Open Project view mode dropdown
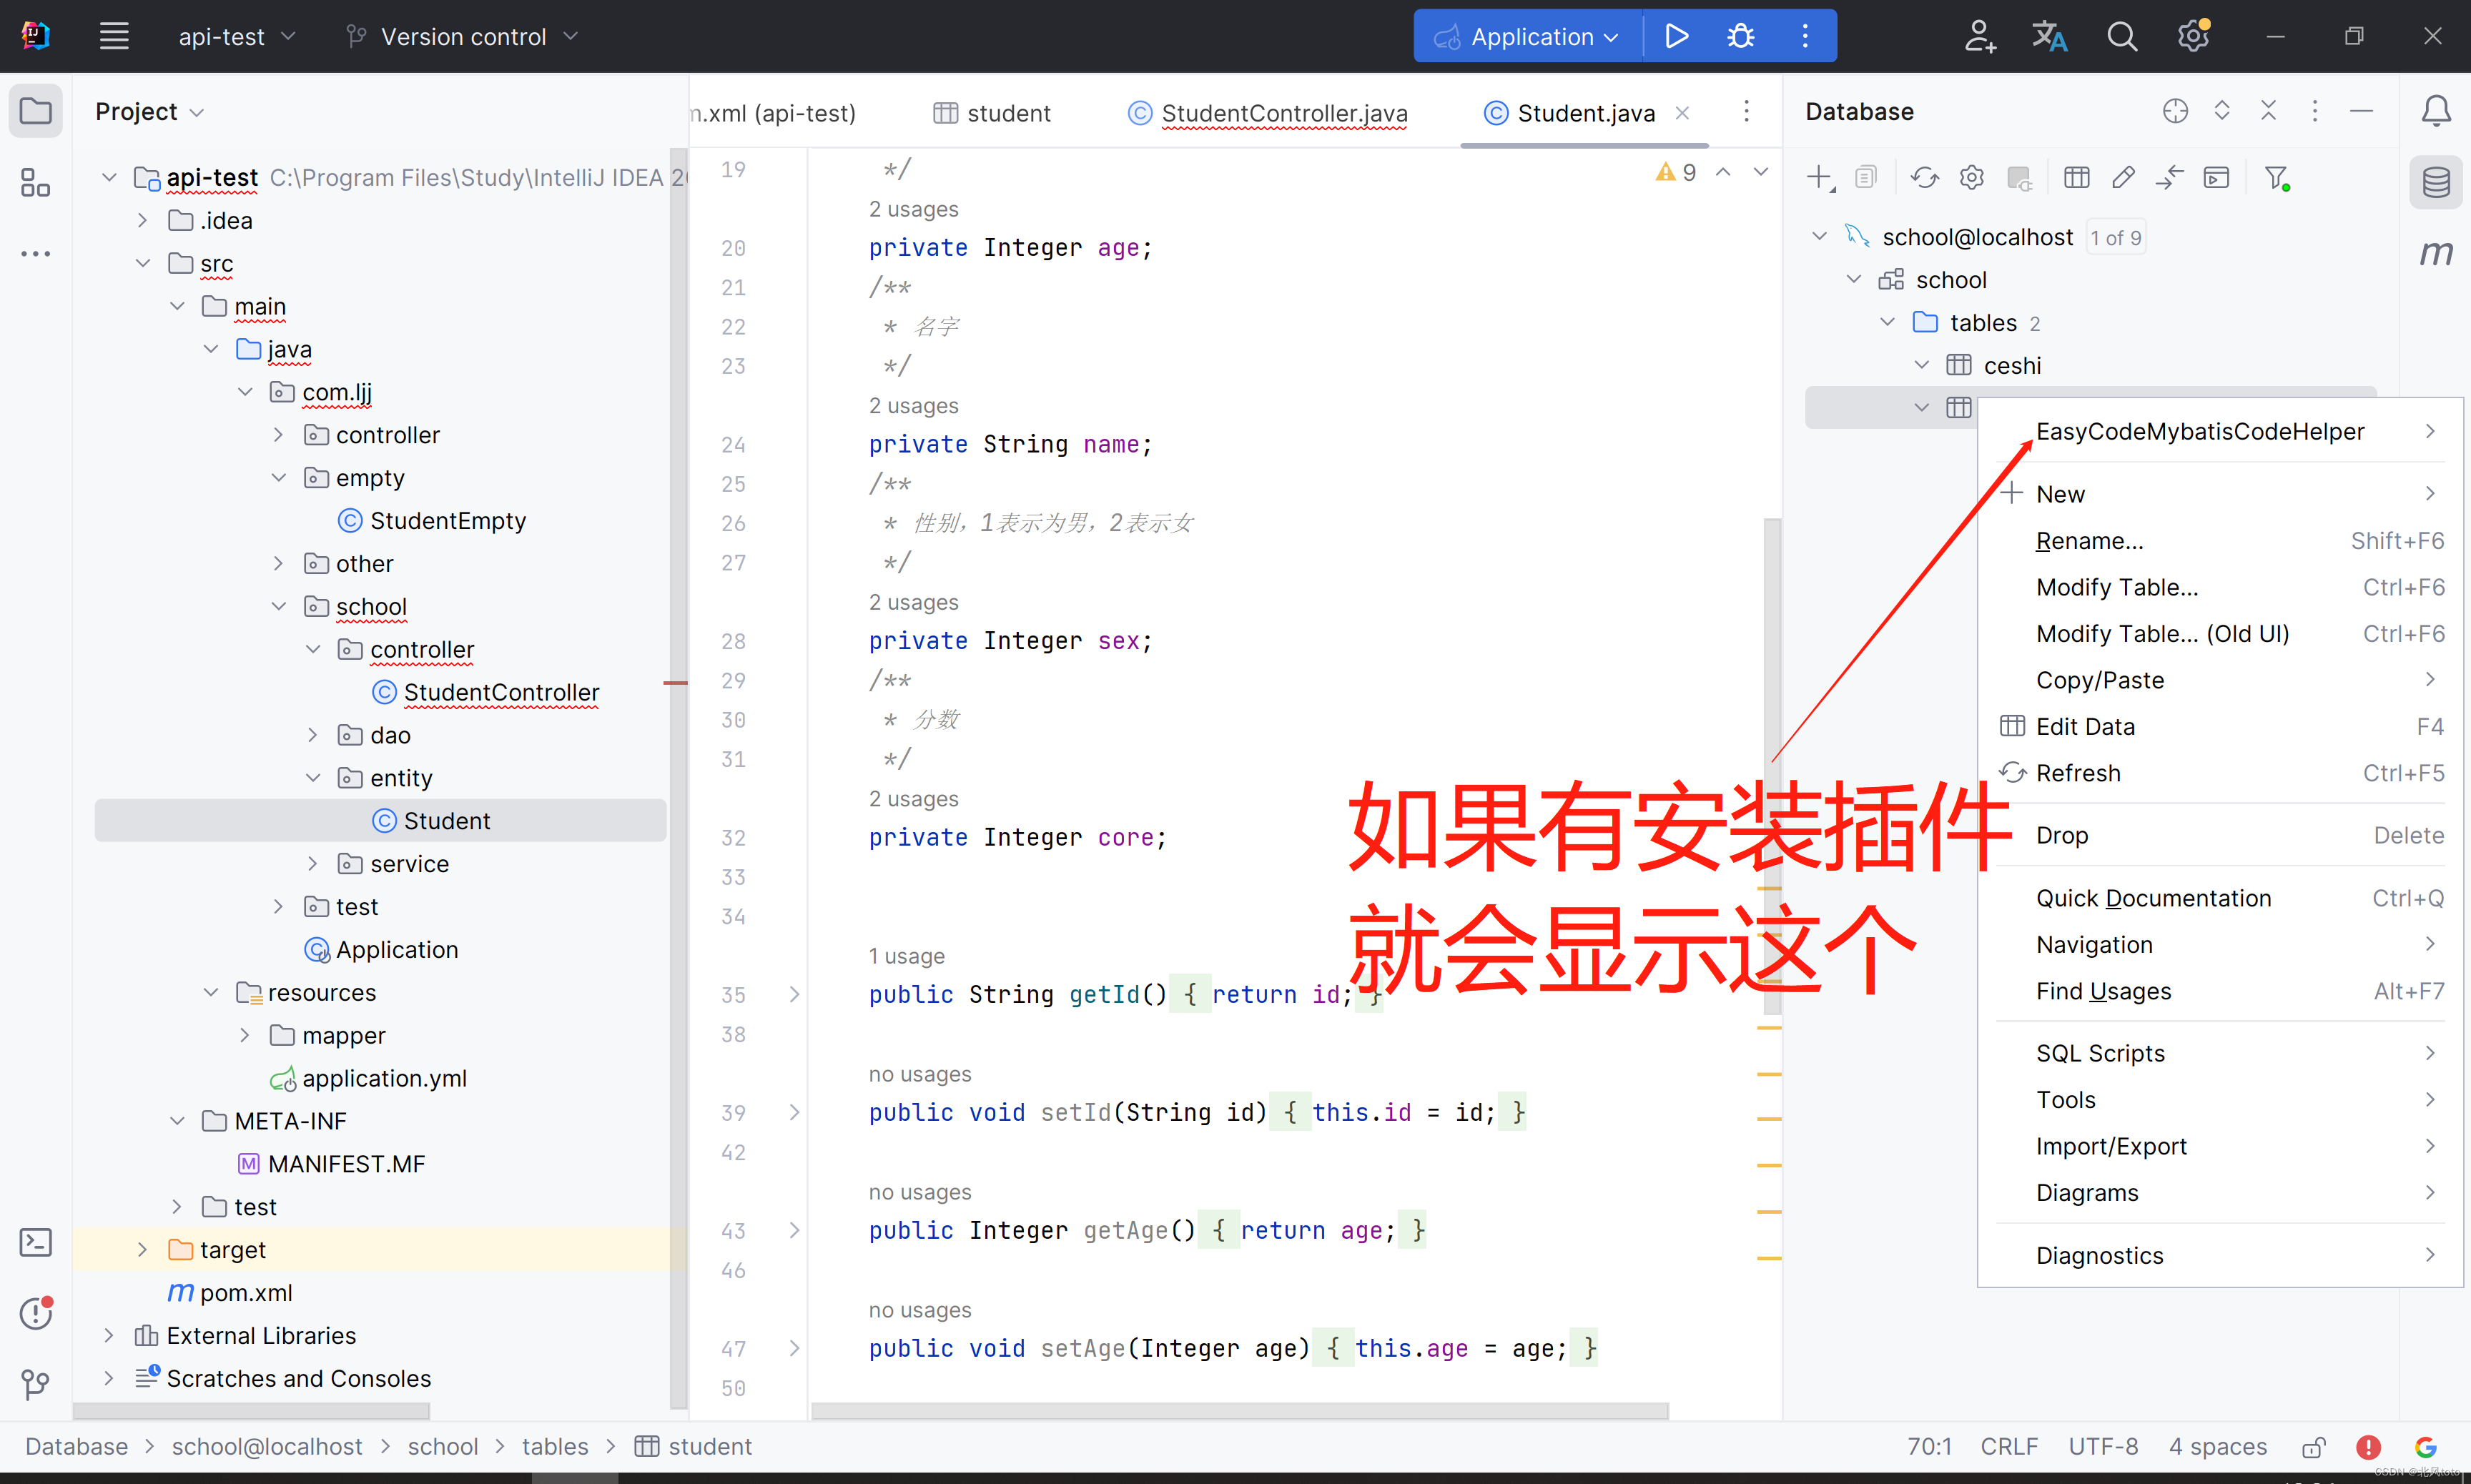2471x1484 pixels. coord(150,111)
